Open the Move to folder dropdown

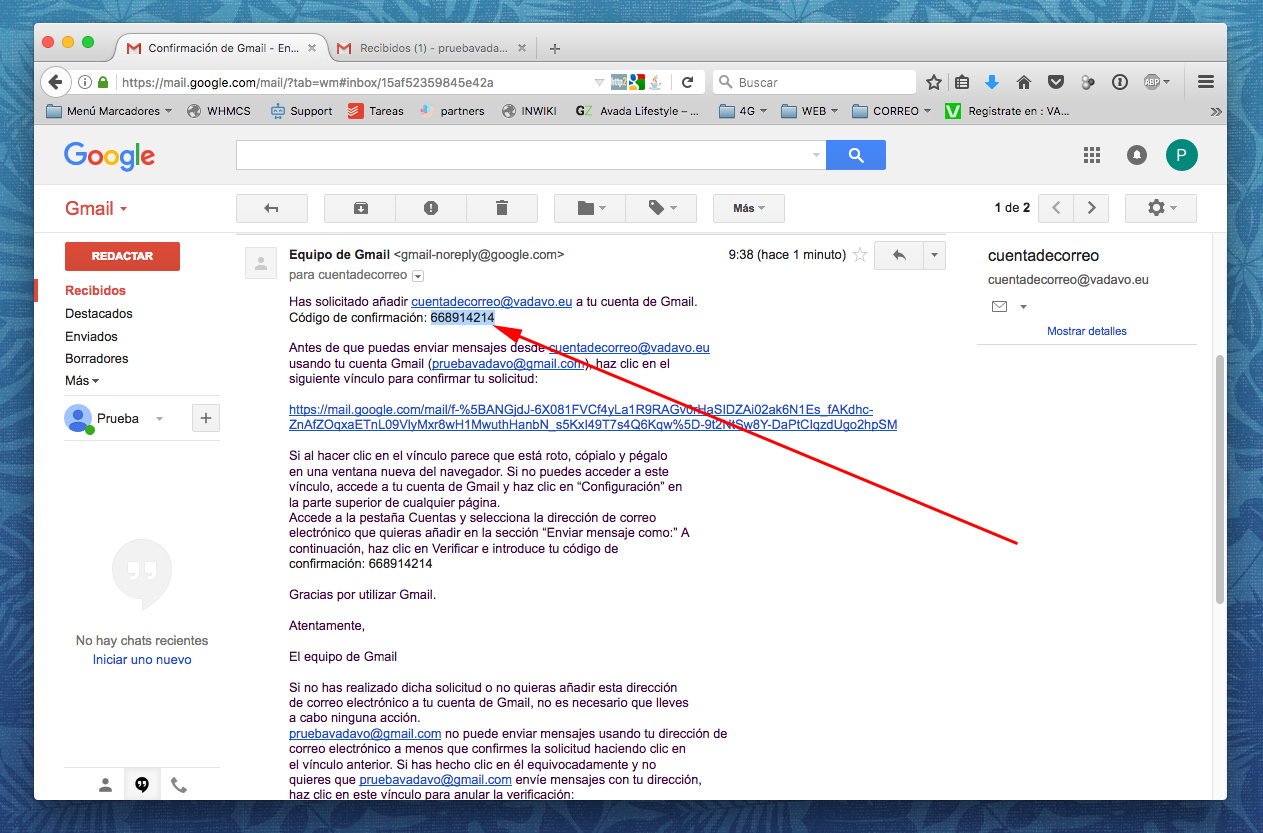click(x=590, y=208)
